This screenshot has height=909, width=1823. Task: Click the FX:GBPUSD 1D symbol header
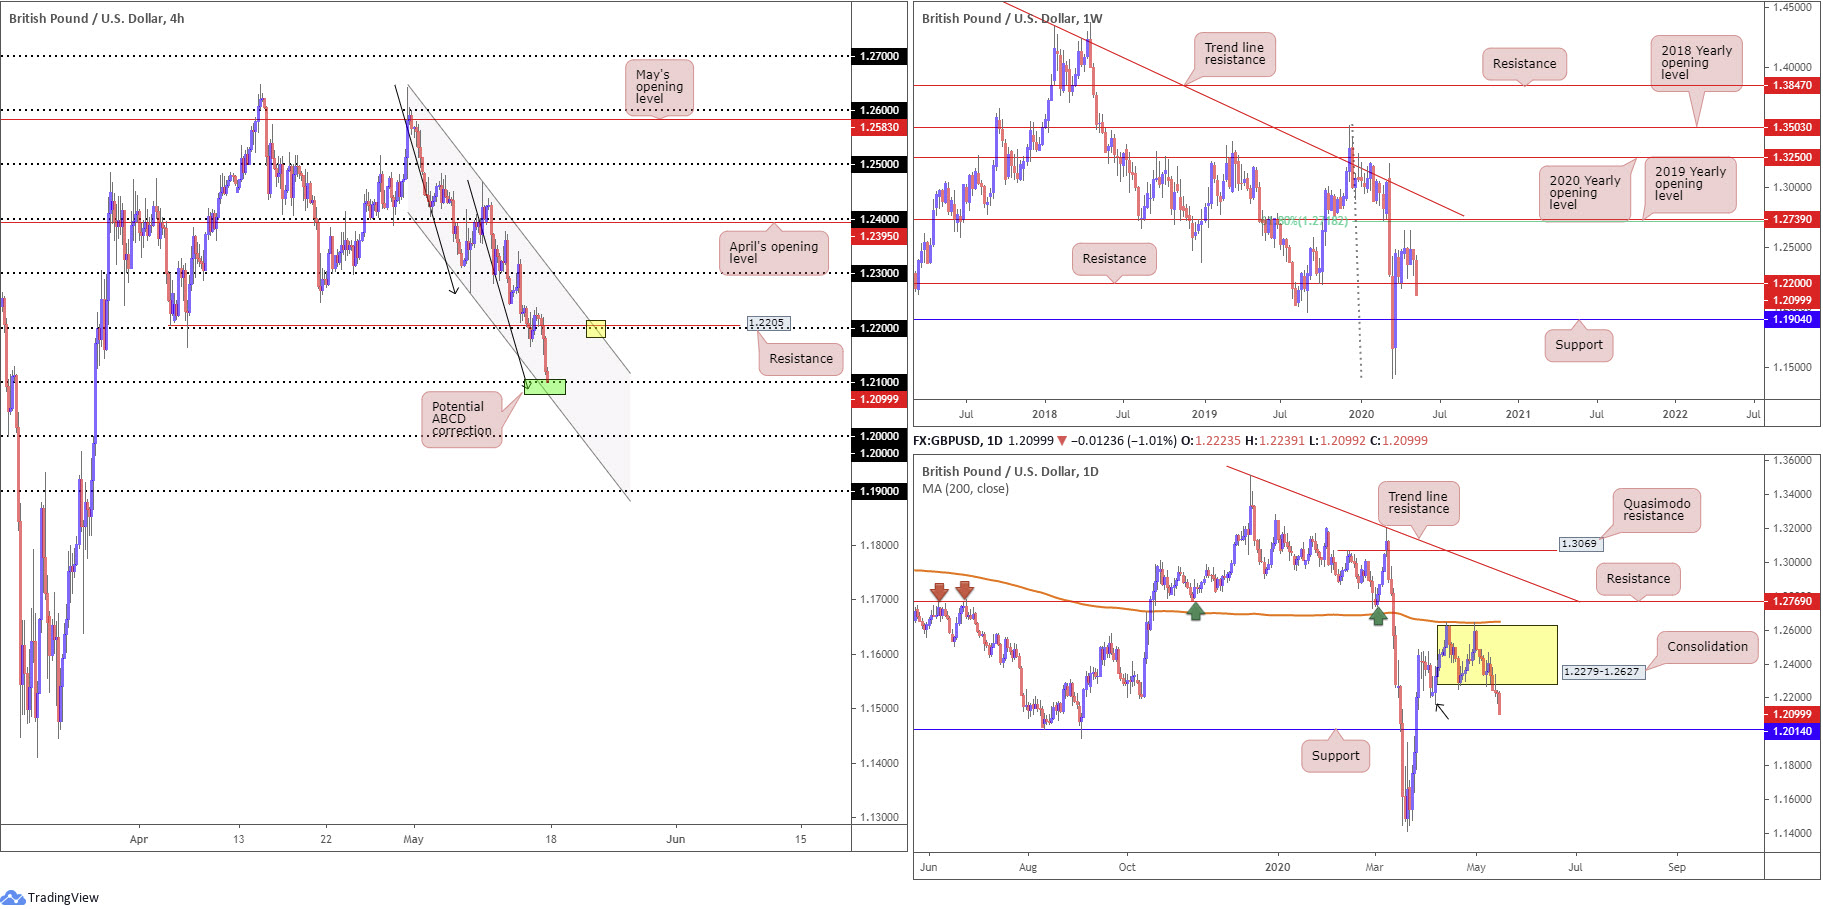tap(958, 441)
